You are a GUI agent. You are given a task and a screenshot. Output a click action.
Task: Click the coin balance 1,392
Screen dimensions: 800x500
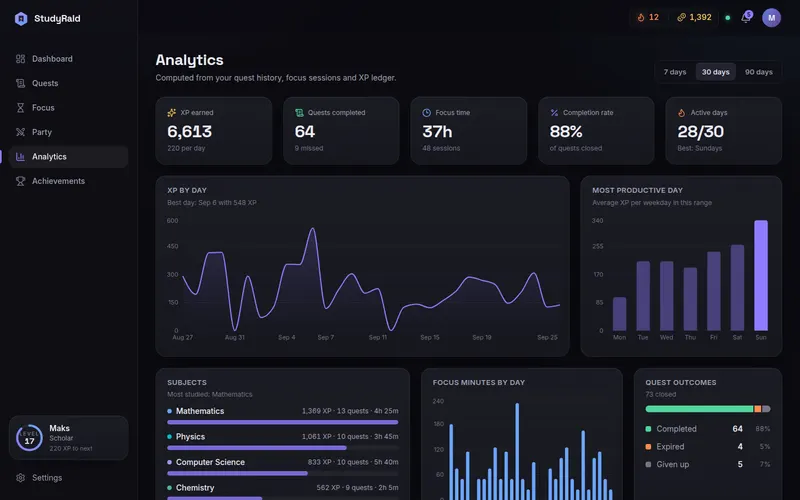[x=694, y=17]
